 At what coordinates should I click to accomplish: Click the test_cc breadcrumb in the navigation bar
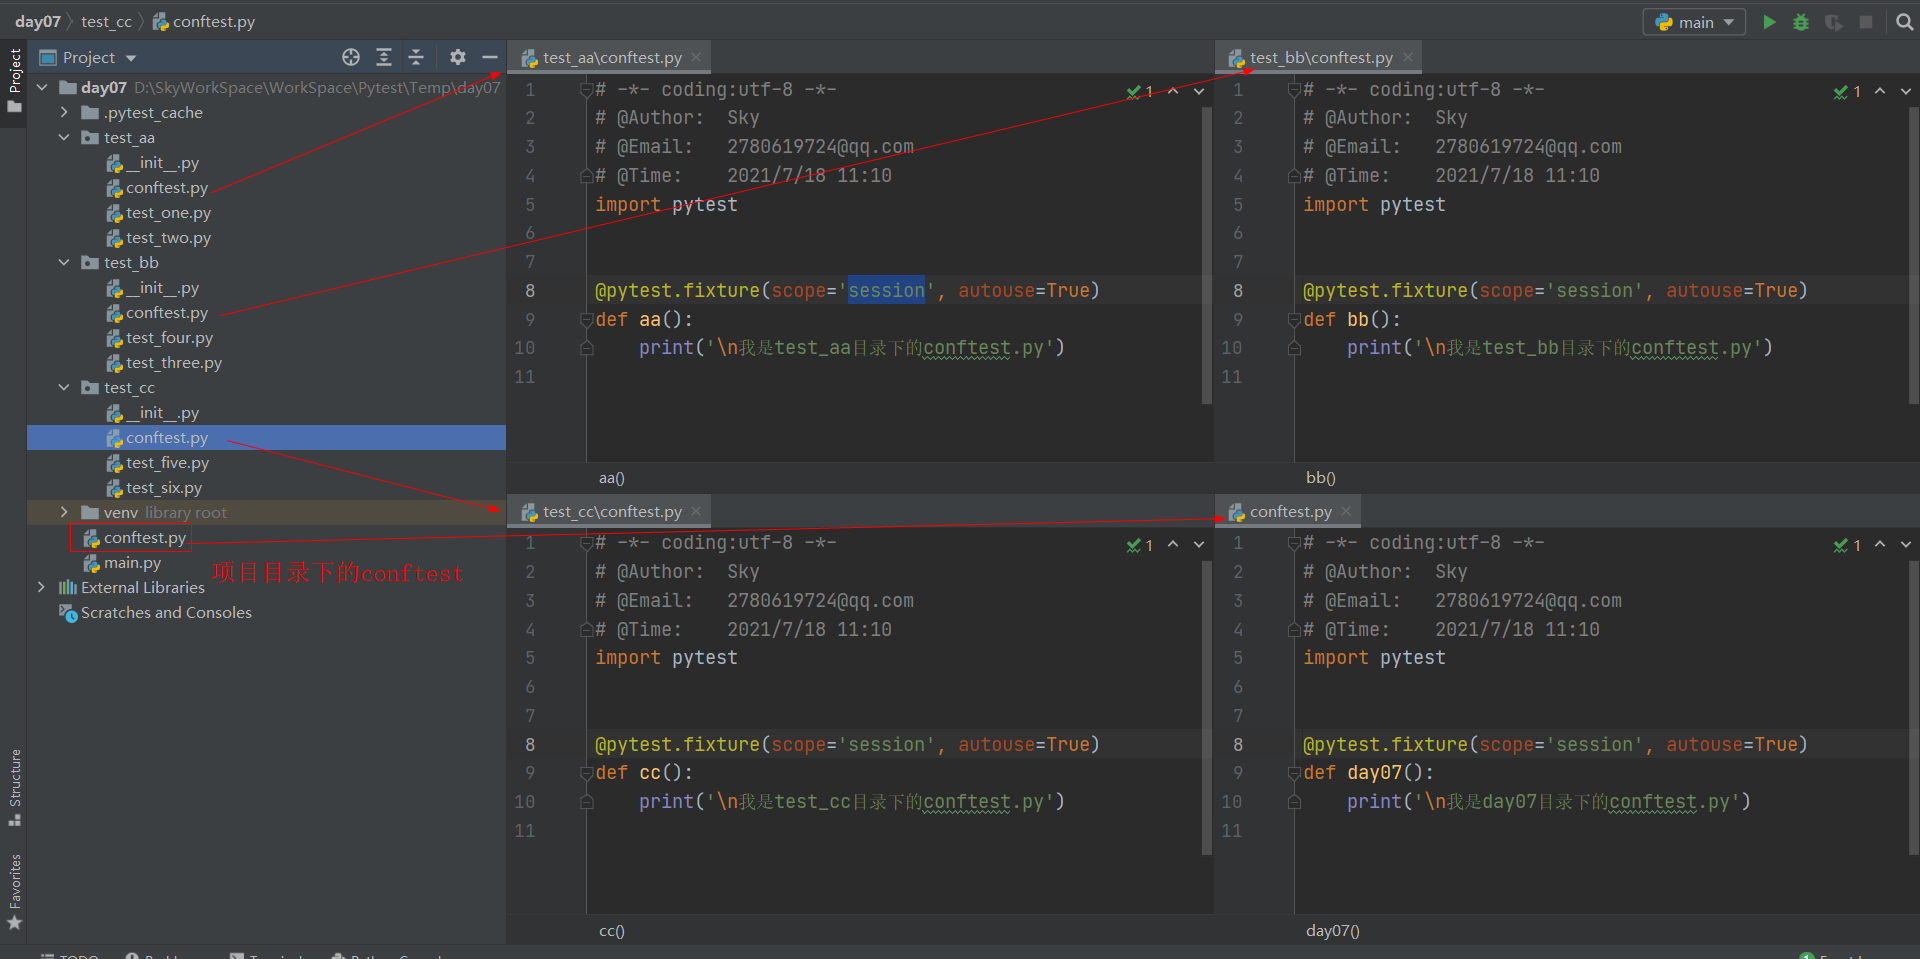pos(106,21)
